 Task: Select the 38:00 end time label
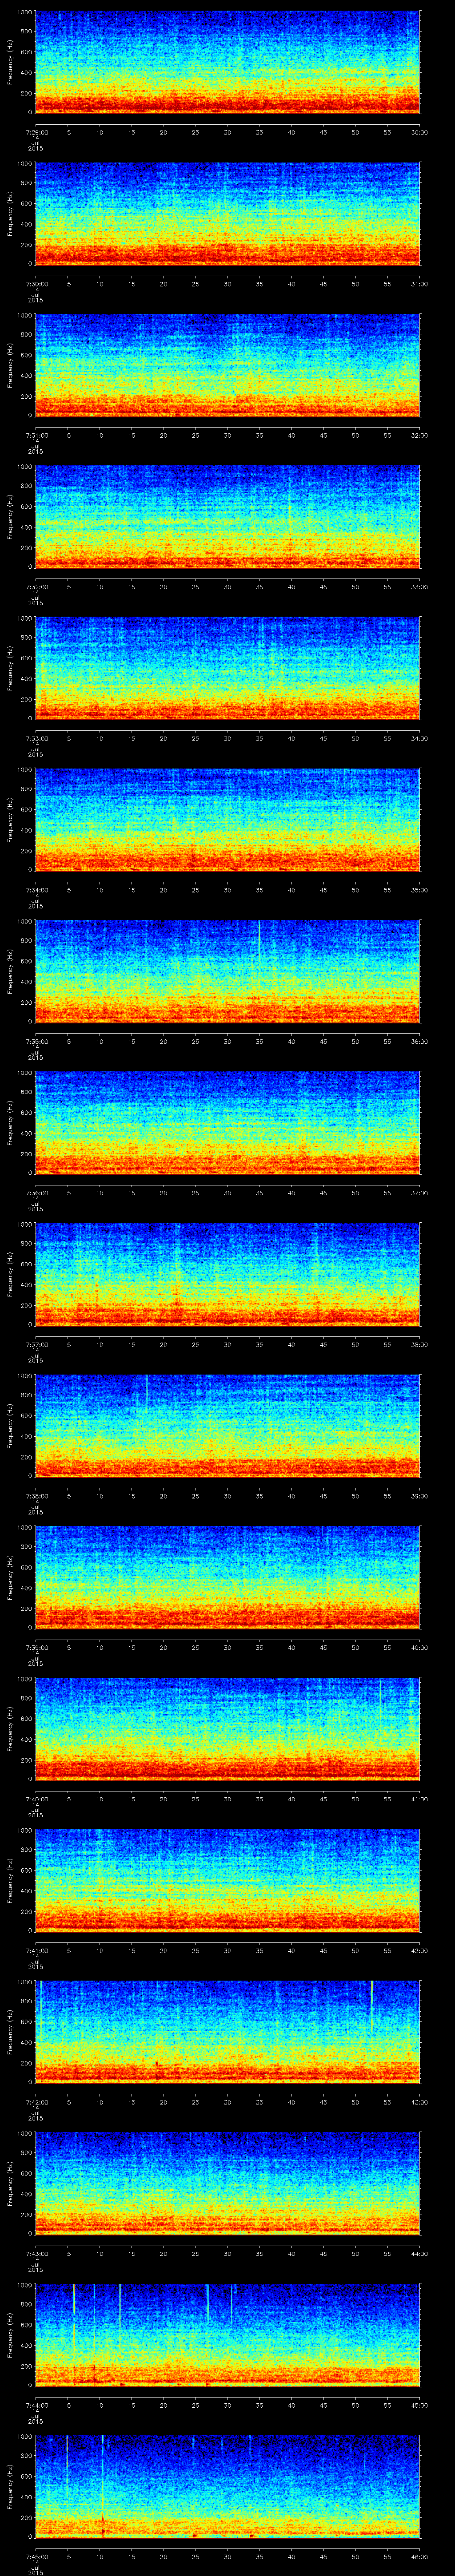coord(419,1344)
